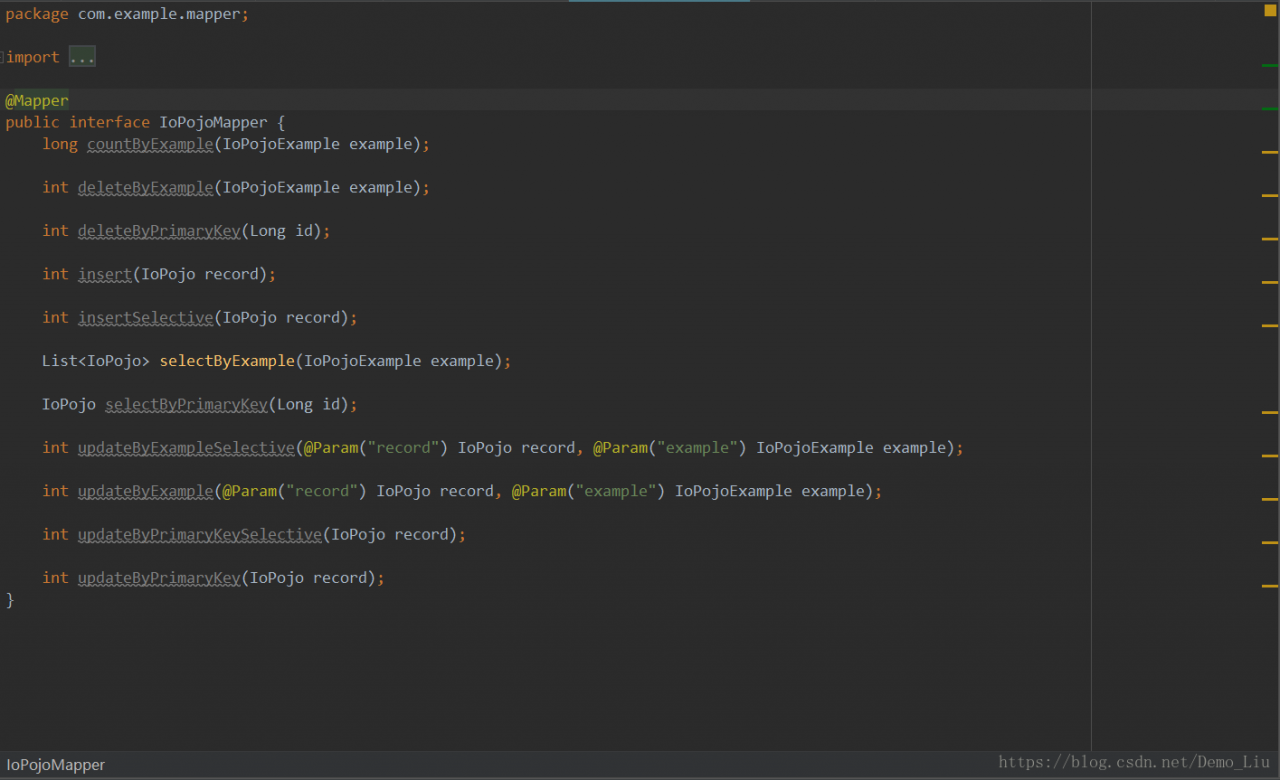Click the @Mapper annotation
The height and width of the screenshot is (780, 1280).
click(37, 101)
